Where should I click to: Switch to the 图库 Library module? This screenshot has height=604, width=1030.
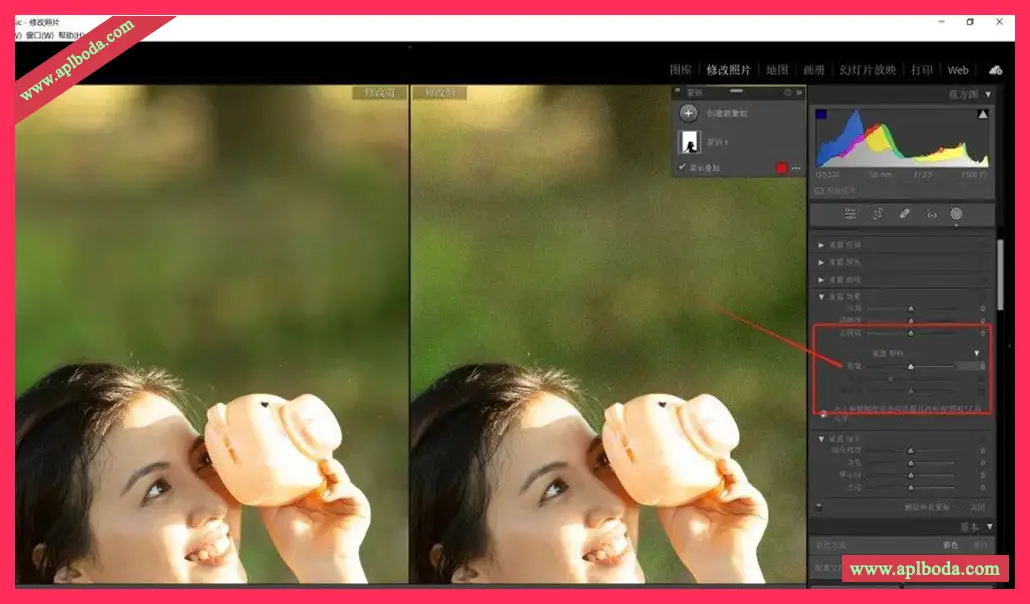[x=680, y=70]
